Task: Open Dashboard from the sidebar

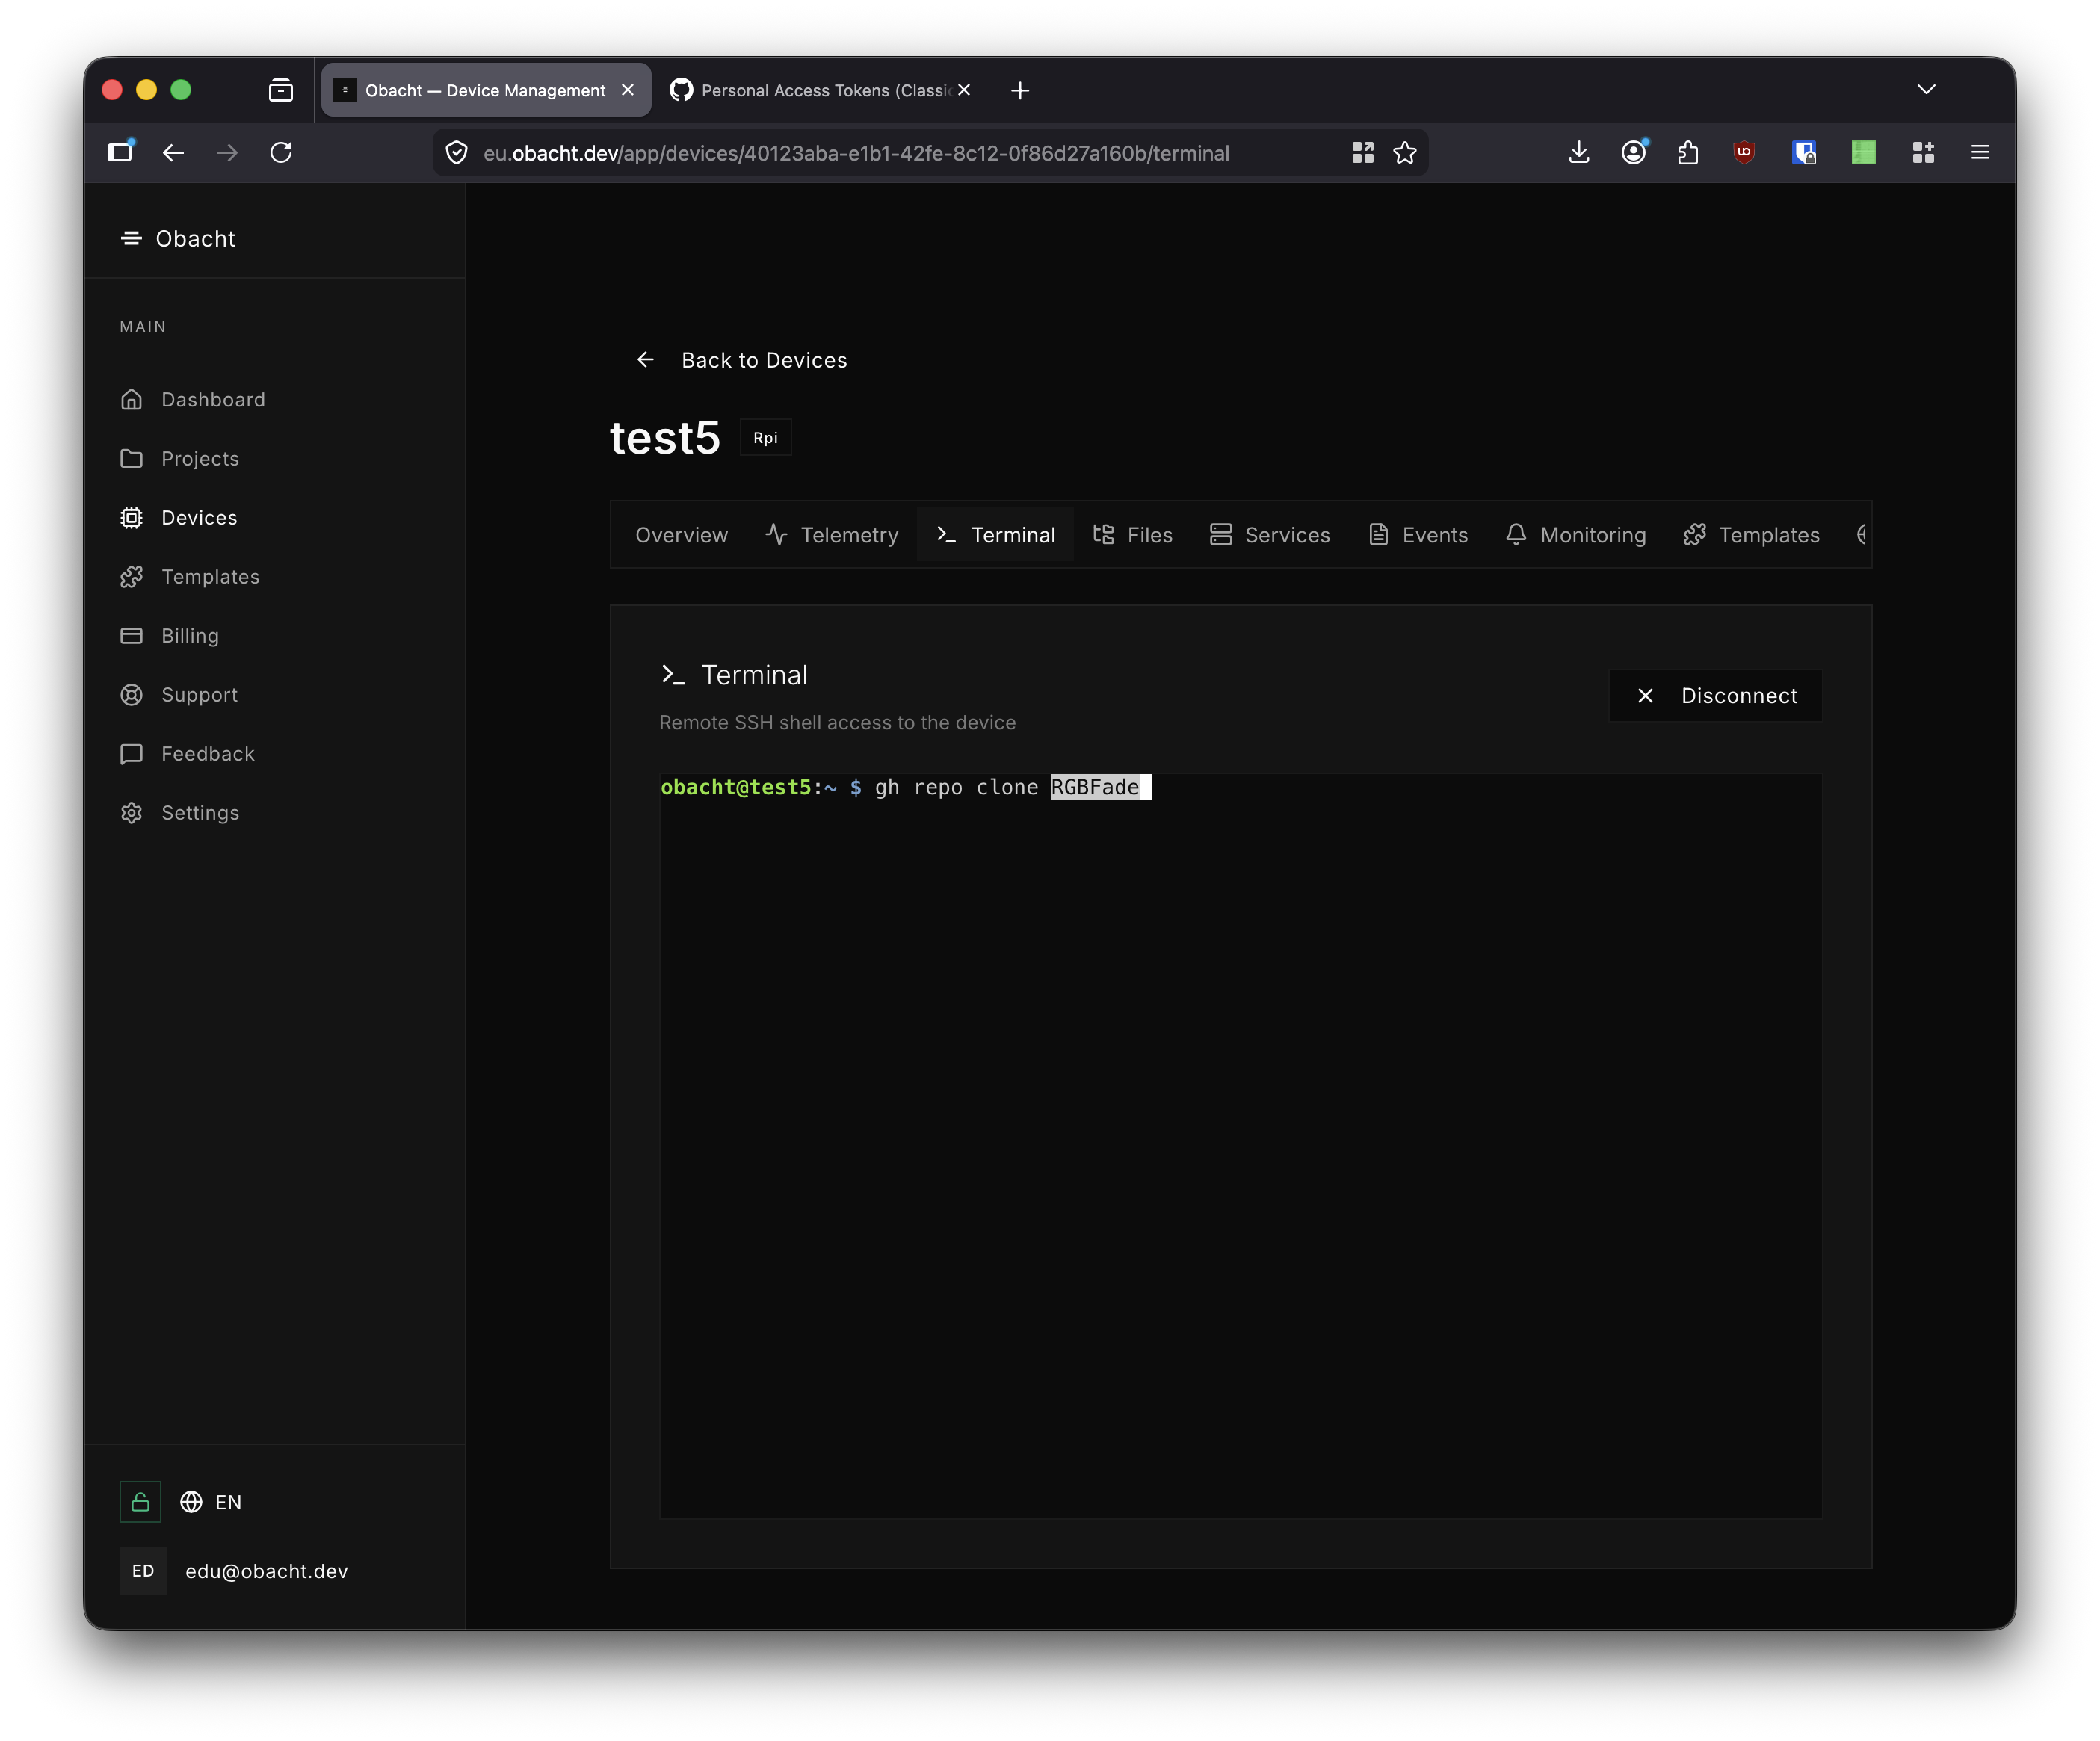Action: click(213, 399)
